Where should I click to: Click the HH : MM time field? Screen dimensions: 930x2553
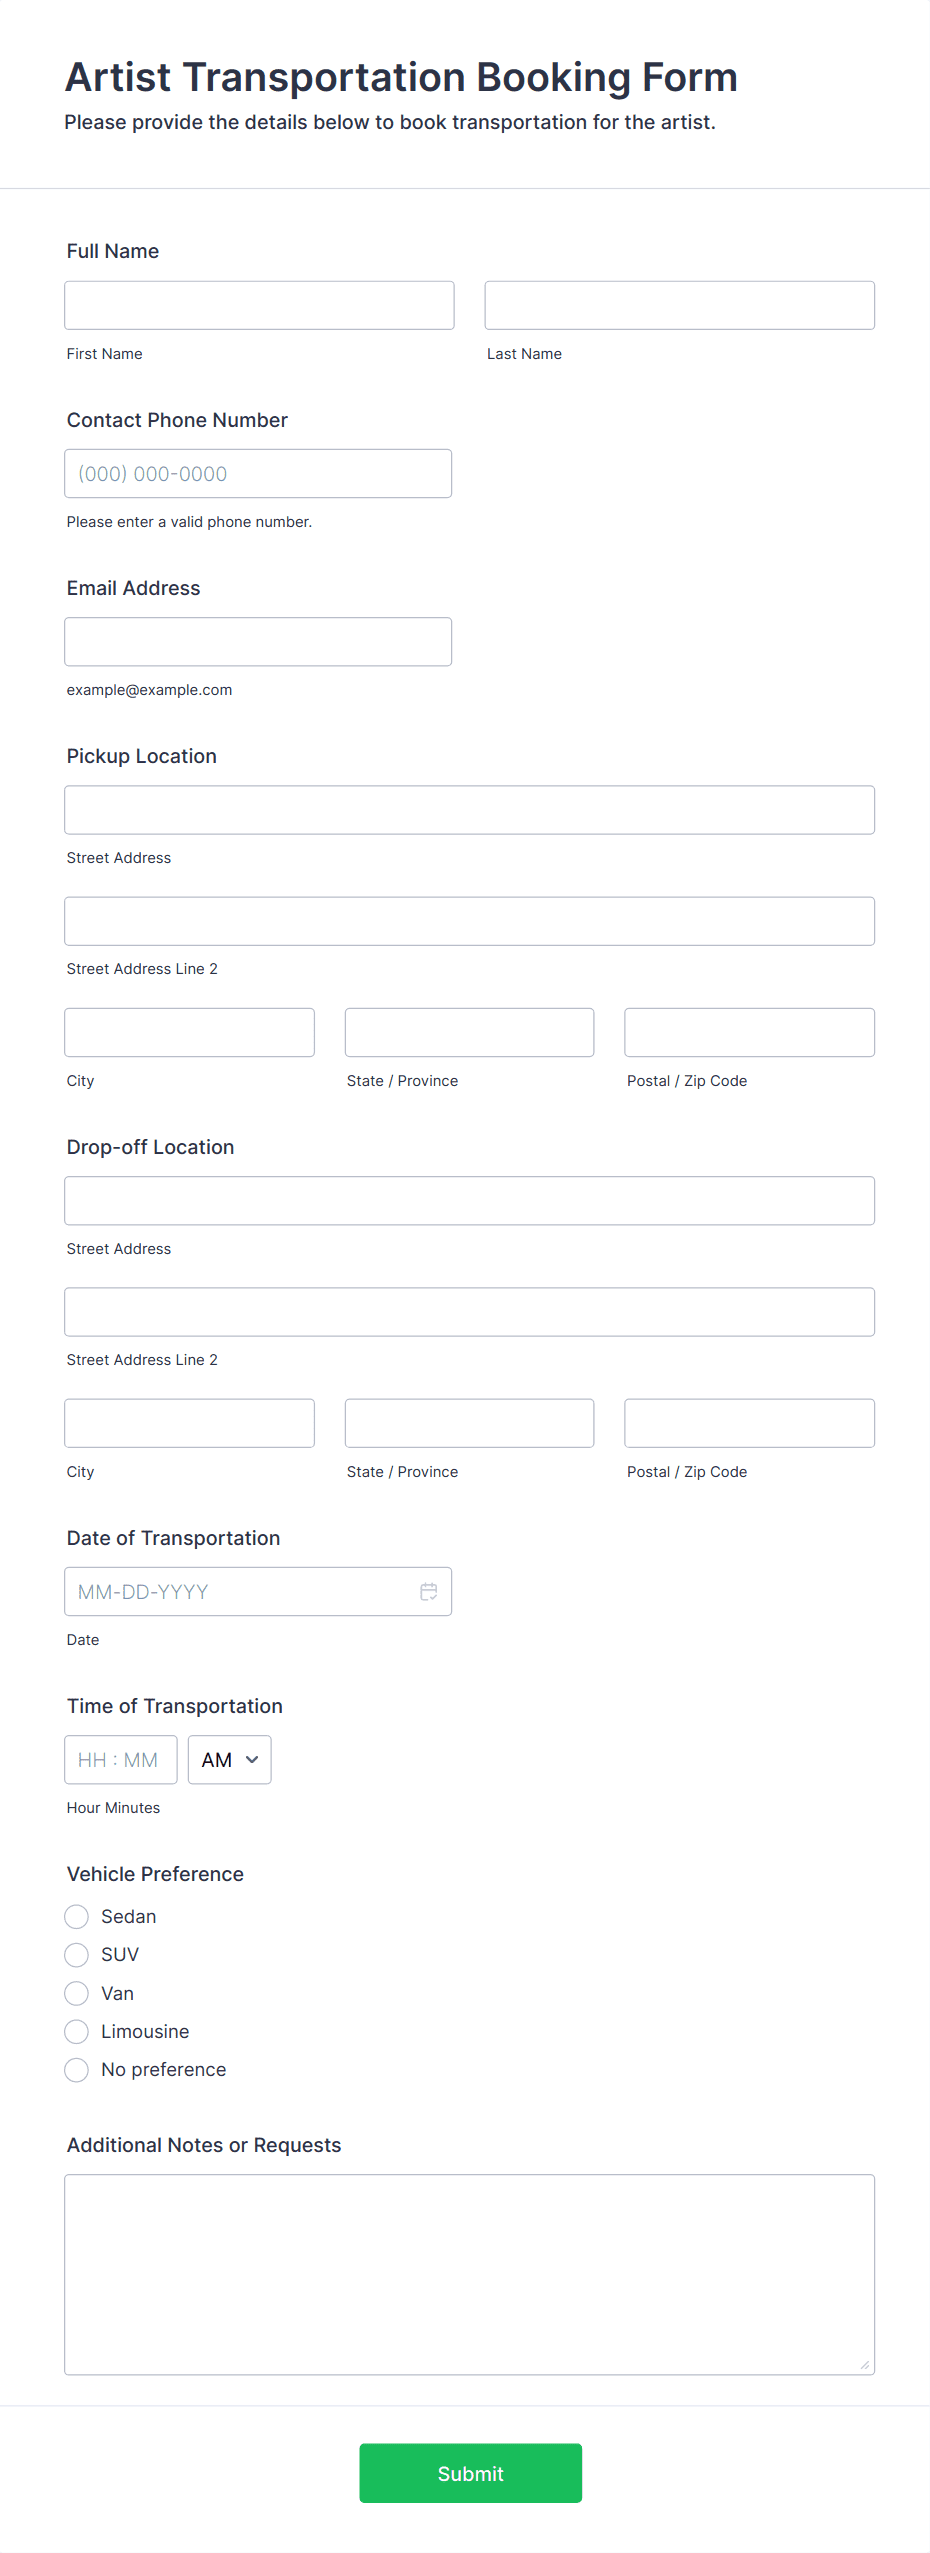120,1759
